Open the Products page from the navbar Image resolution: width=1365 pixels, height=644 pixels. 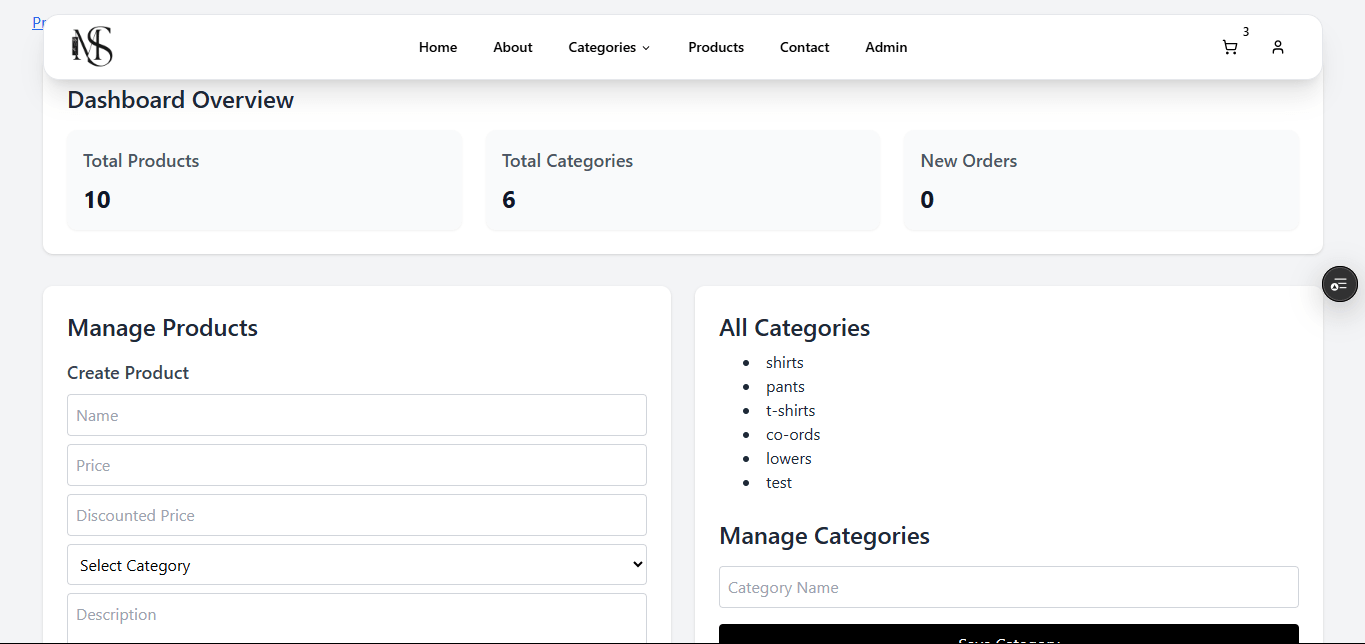[x=716, y=47]
